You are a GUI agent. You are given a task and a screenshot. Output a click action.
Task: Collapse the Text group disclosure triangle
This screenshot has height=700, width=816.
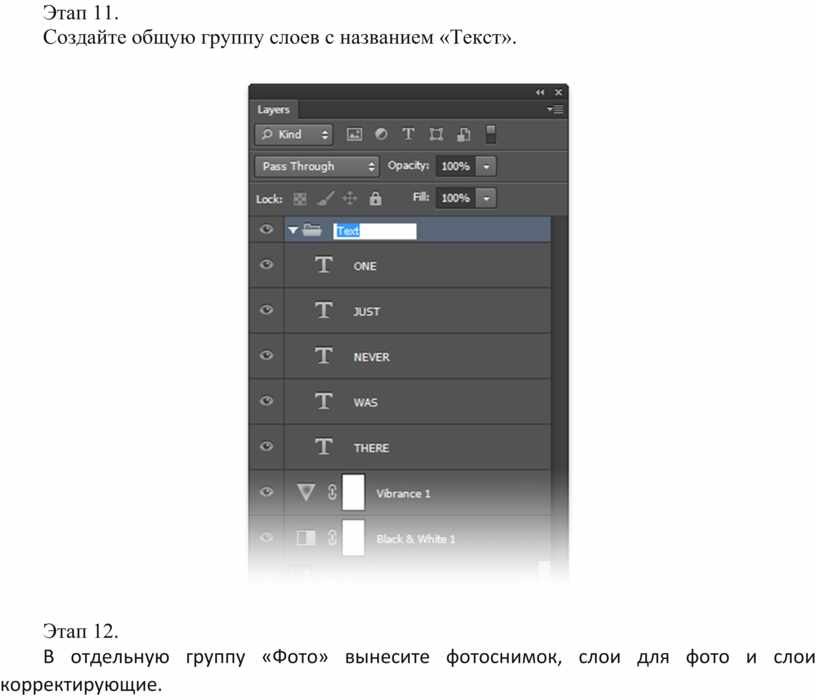(293, 230)
